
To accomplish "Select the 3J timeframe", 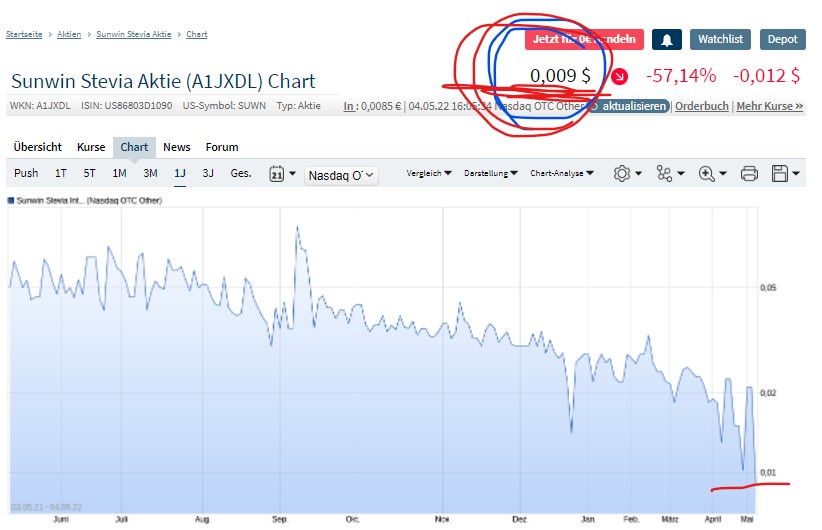I will pos(208,173).
